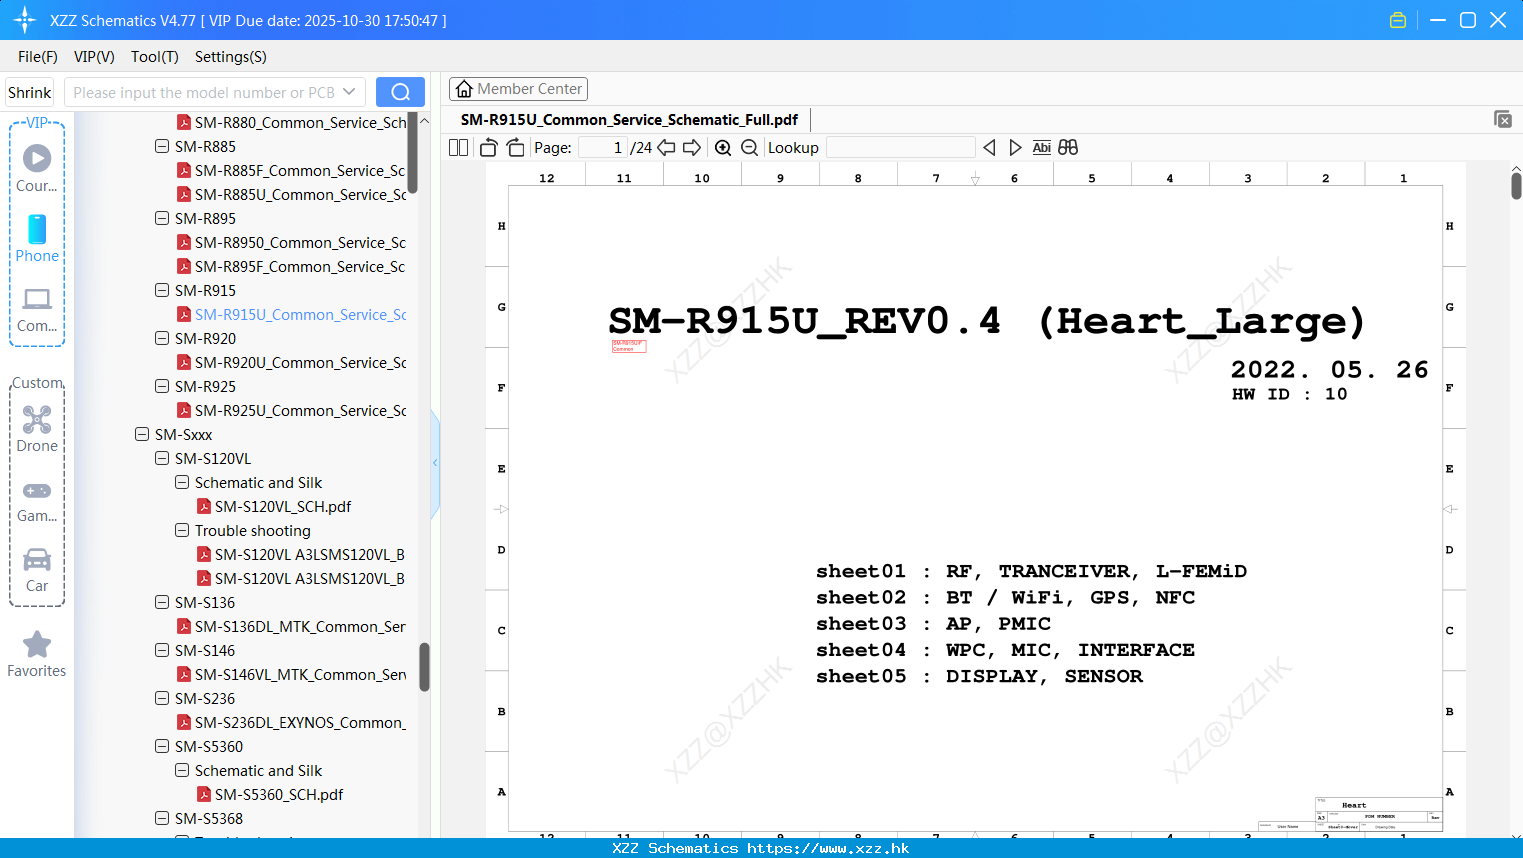1523x858 pixels.
Task: Rotate page clockwise
Action: tap(516, 147)
